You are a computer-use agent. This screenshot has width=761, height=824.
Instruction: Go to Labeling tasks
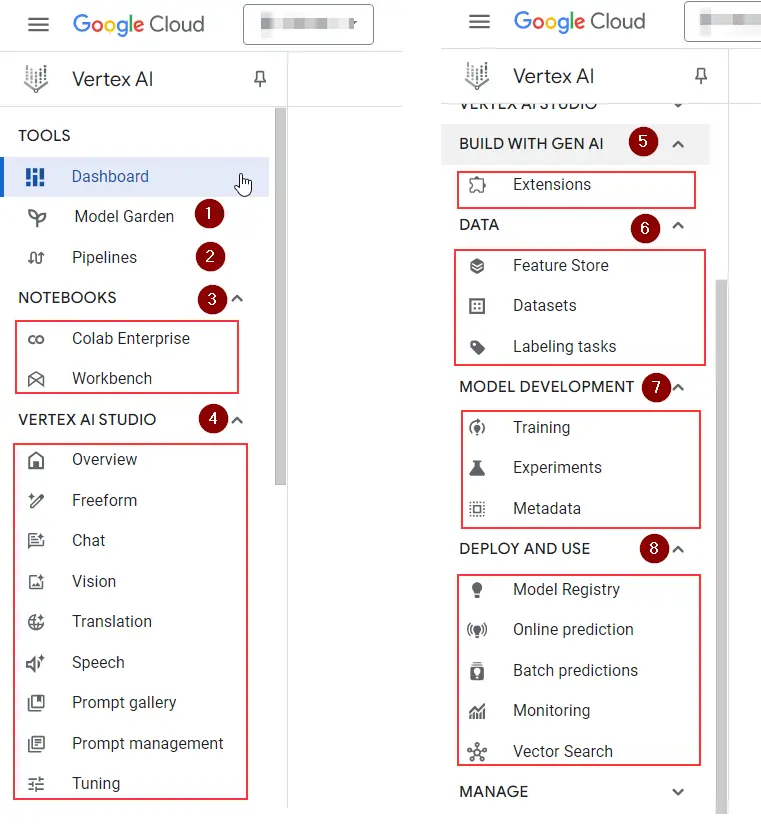pyautogui.click(x=564, y=347)
